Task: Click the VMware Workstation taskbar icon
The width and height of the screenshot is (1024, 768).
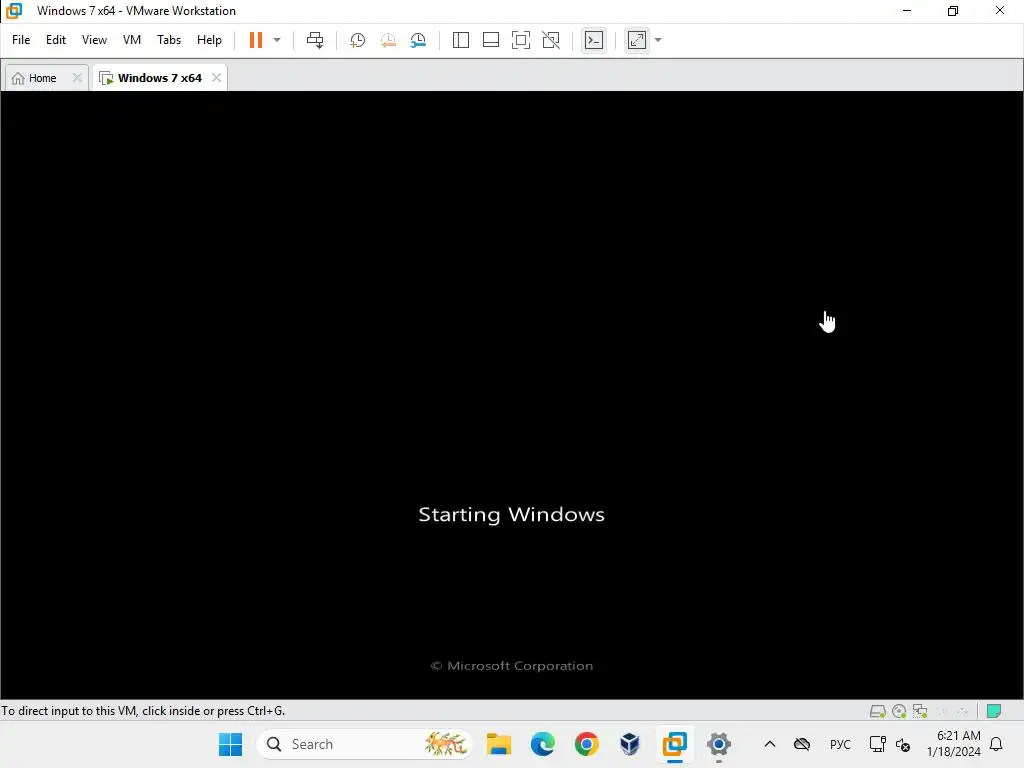Action: point(674,744)
